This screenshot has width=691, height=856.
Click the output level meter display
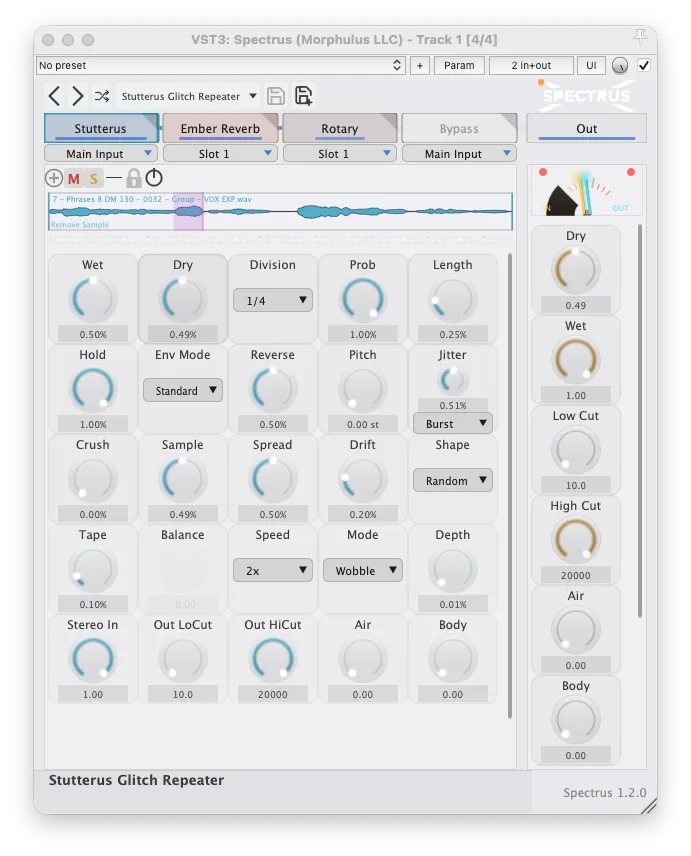587,190
